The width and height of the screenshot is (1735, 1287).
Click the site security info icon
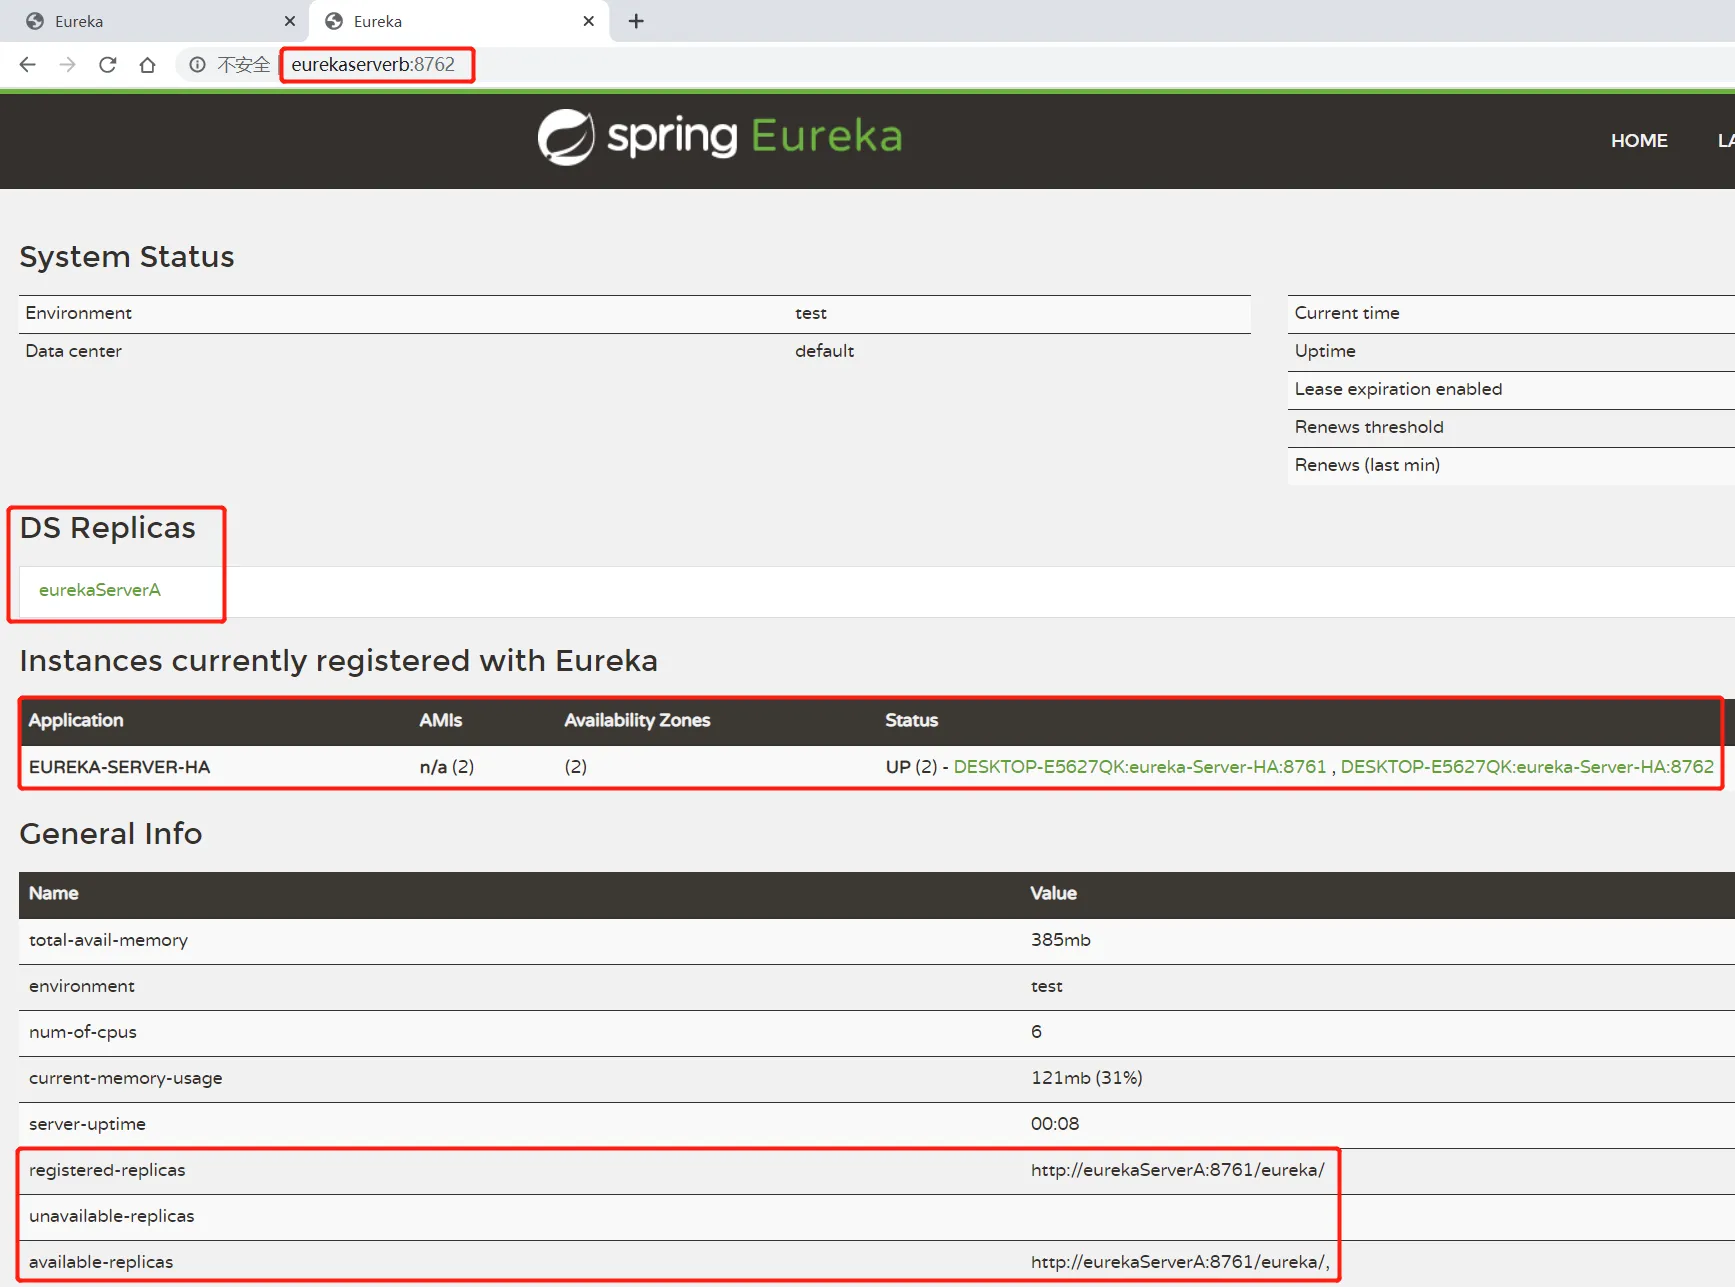198,65
